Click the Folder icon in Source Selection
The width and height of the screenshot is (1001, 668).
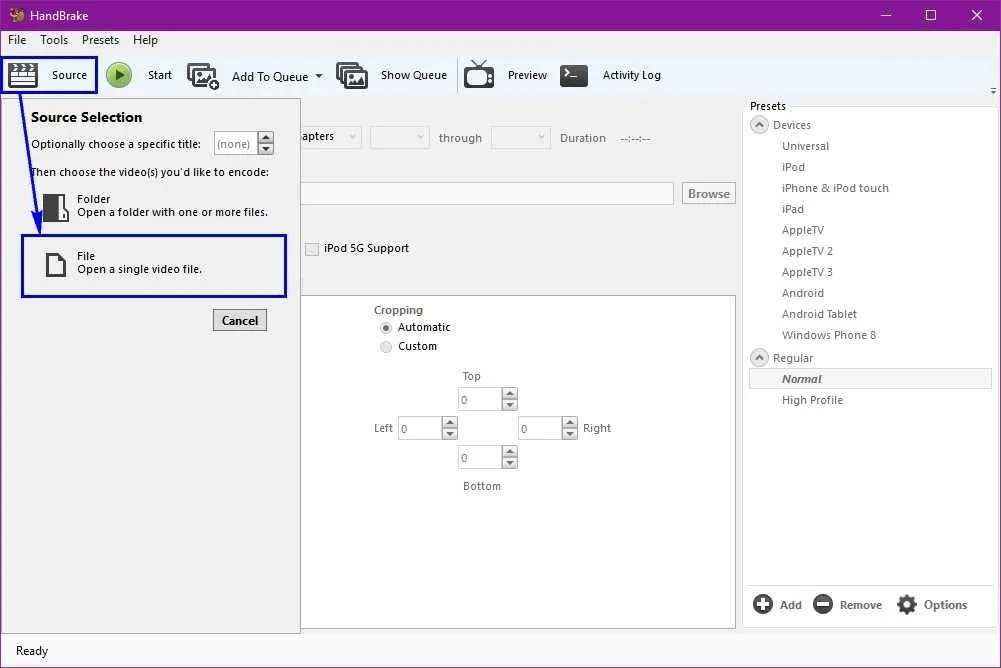[56, 208]
